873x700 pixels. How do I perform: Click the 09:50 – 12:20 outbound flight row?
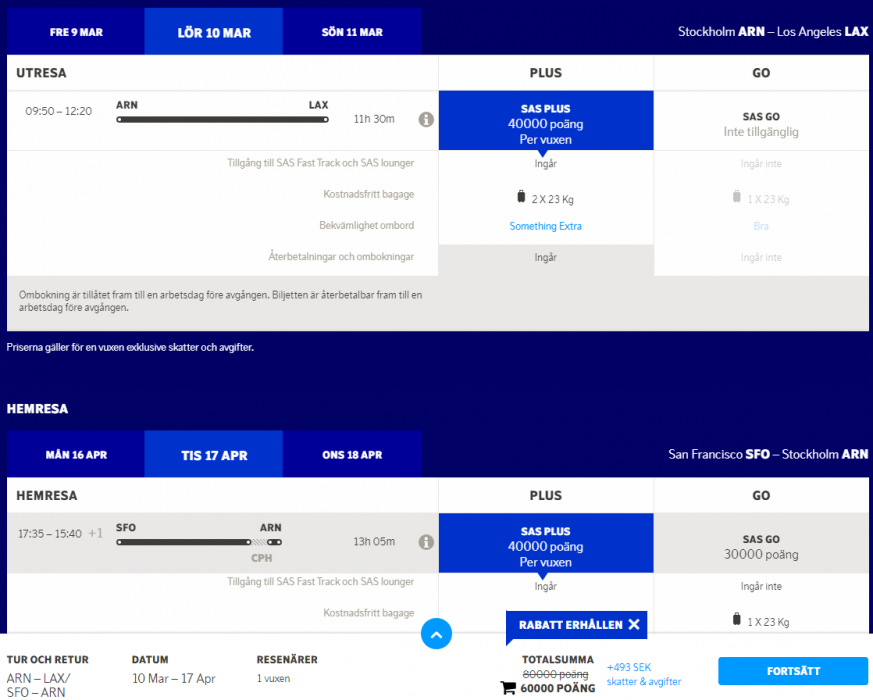(x=222, y=119)
